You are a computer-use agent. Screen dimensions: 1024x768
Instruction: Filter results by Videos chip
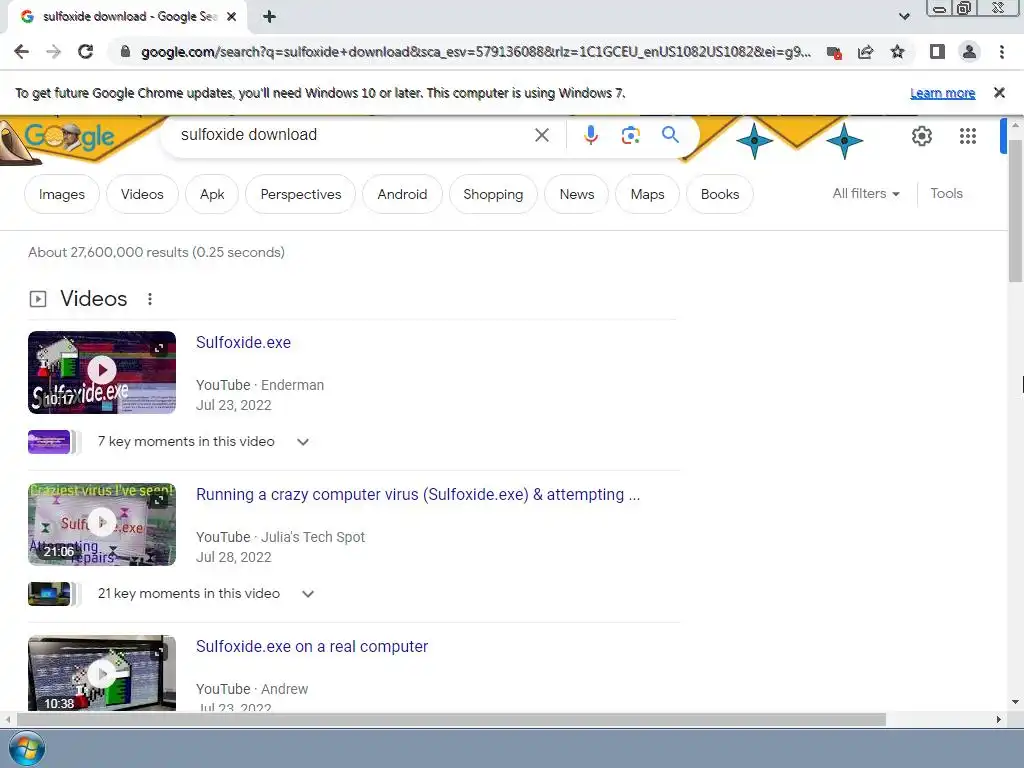point(142,194)
